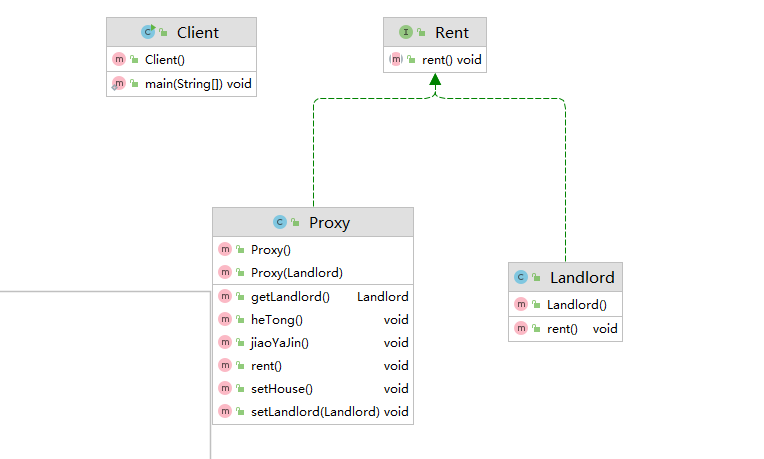Click the Landlord class icon
Viewport: 764px width, 459px height.
520,277
